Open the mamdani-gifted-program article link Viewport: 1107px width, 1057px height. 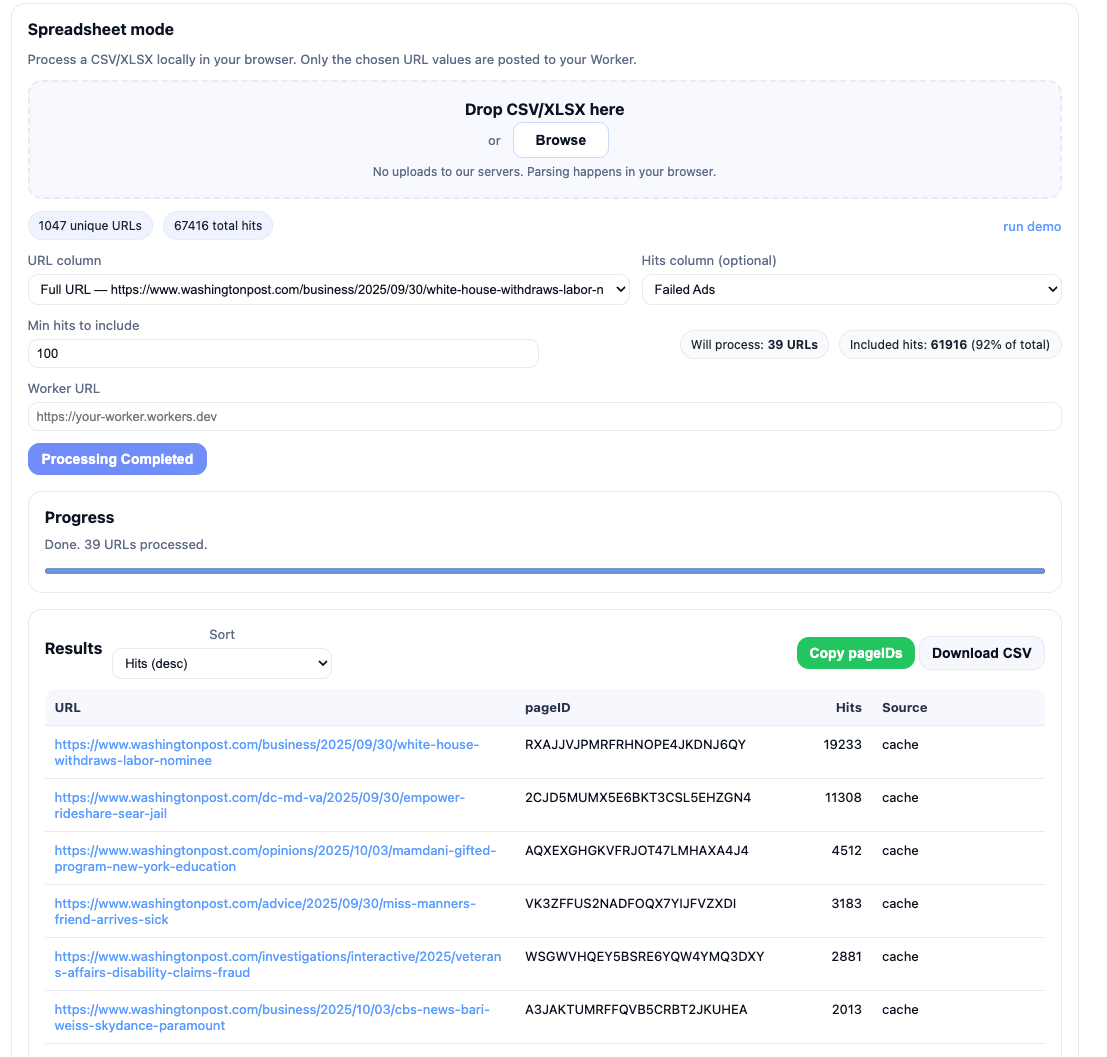[x=274, y=859]
